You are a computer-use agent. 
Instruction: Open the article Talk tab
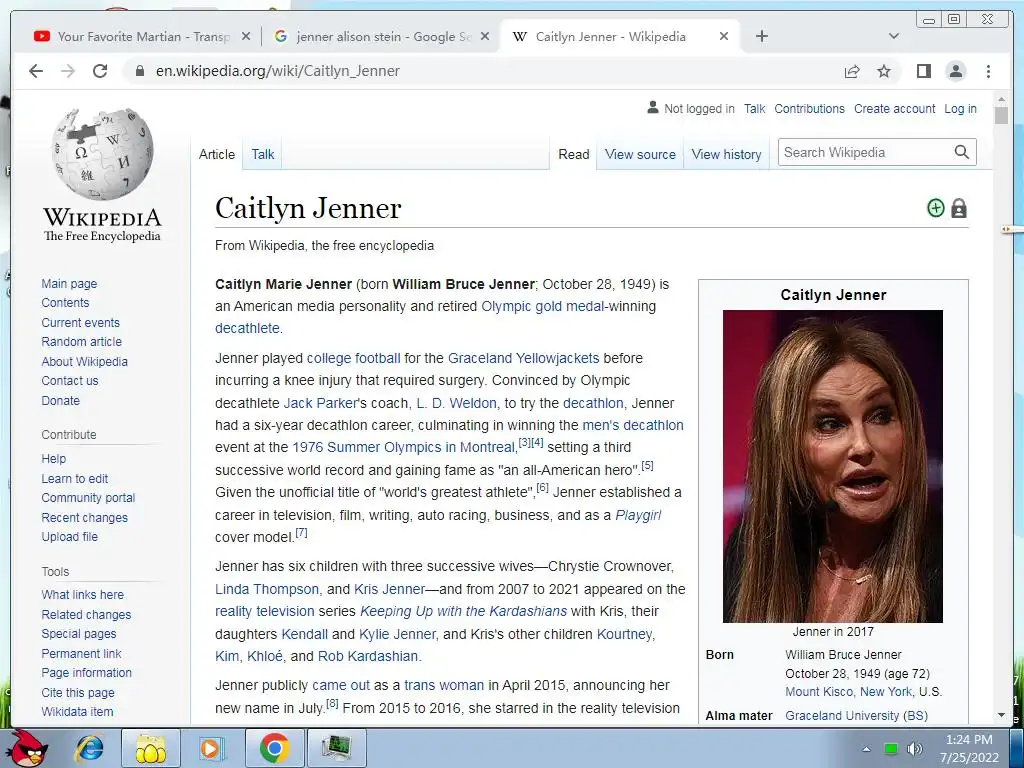pyautogui.click(x=263, y=155)
